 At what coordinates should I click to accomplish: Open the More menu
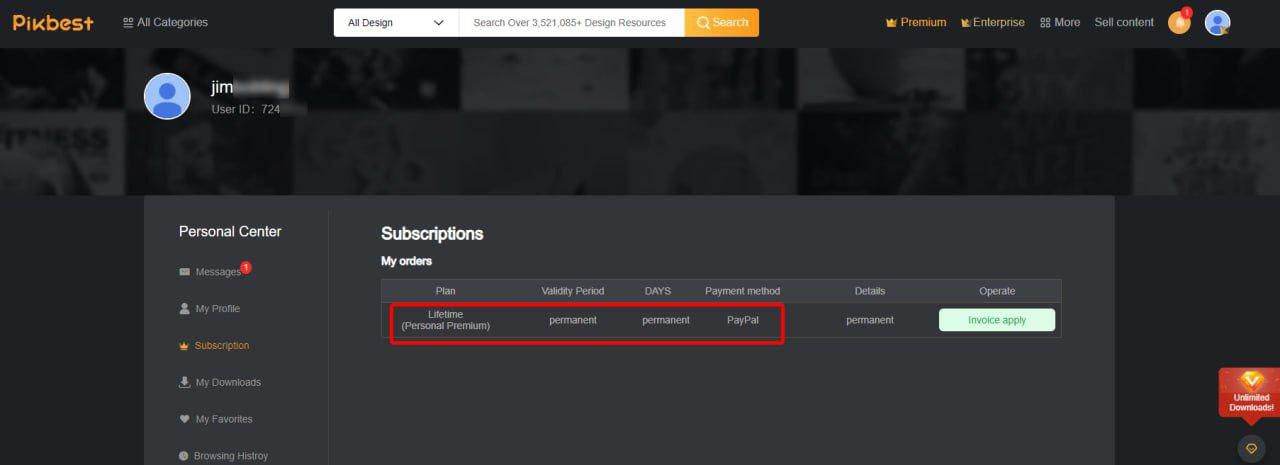tap(1060, 22)
